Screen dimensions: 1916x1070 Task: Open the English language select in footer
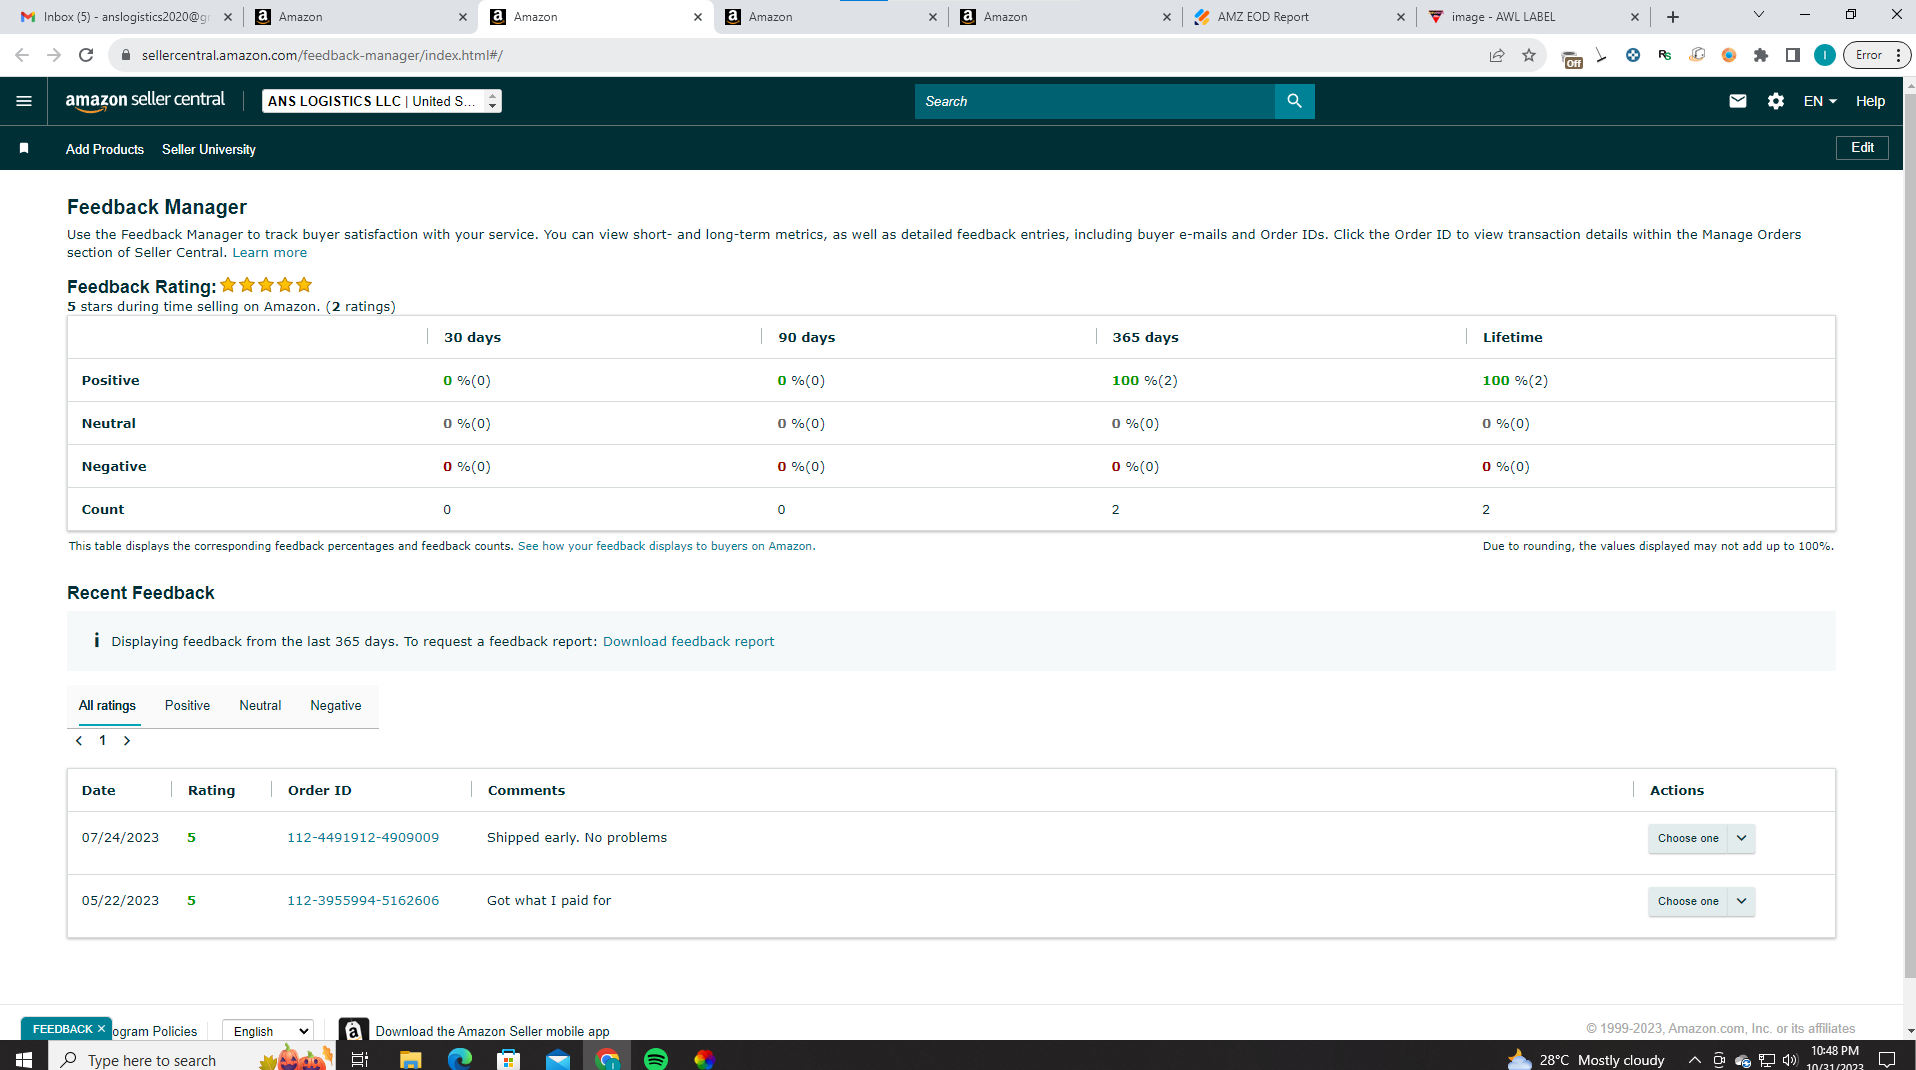pyautogui.click(x=268, y=1031)
